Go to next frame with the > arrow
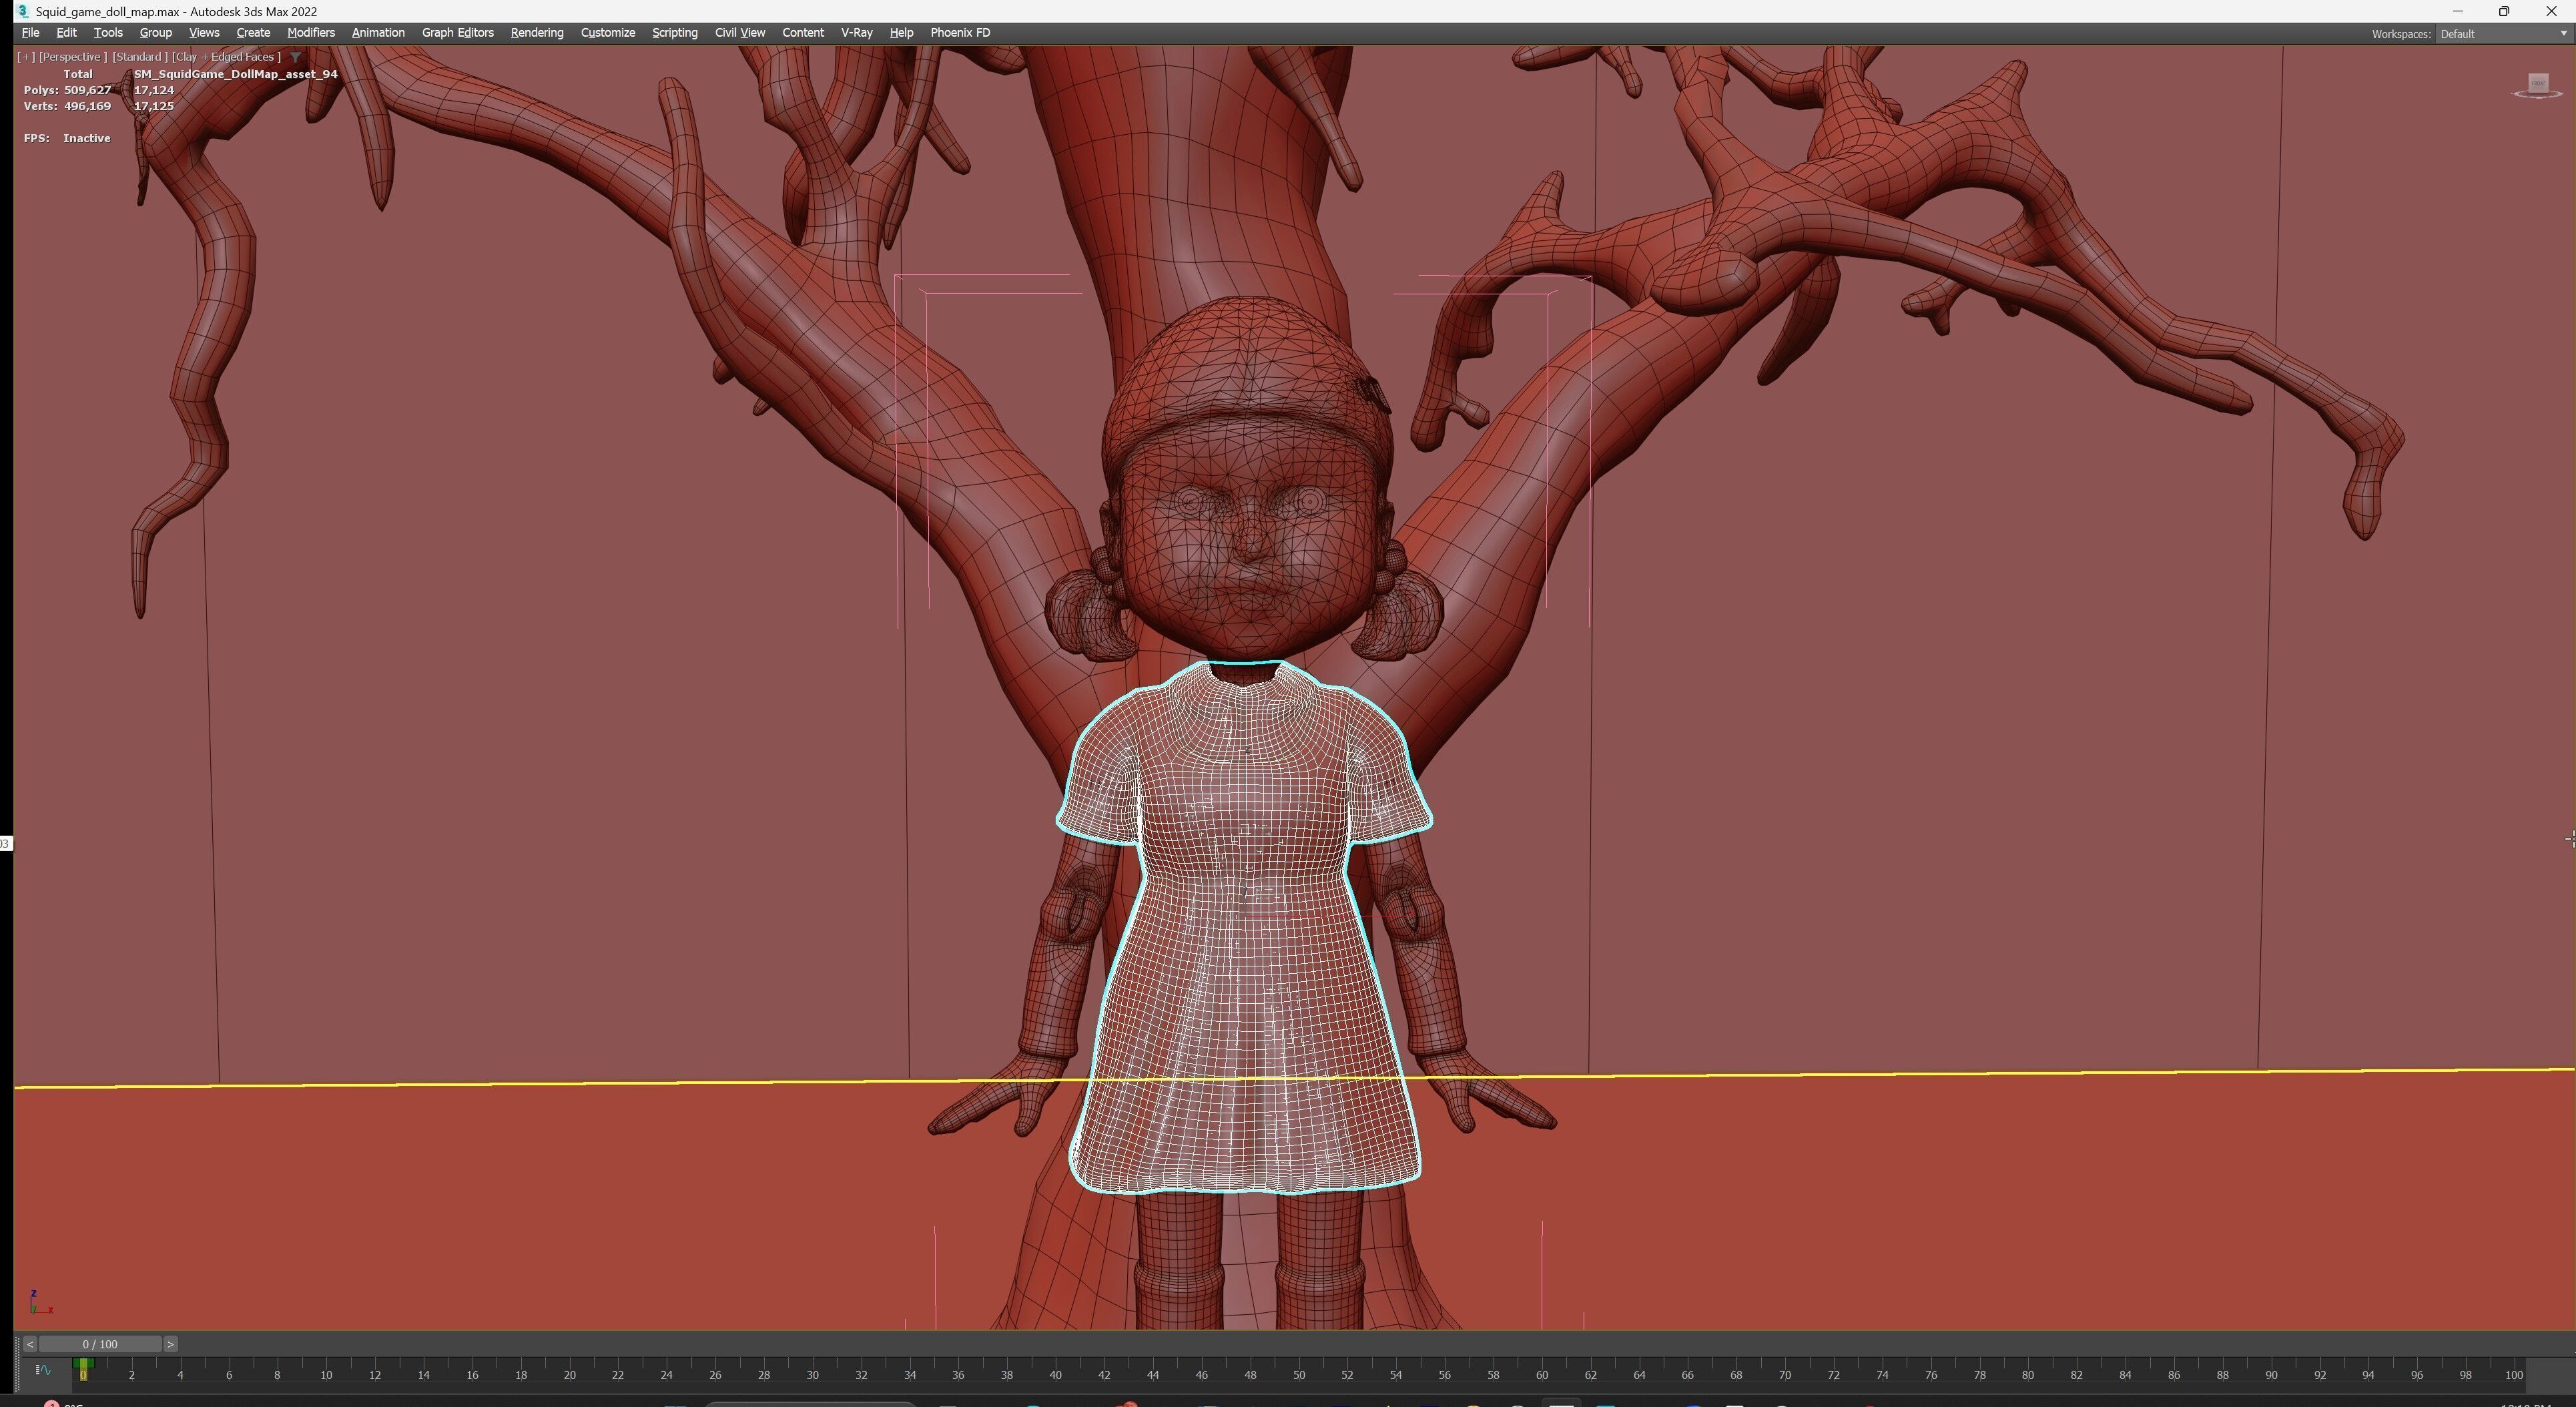2576x1407 pixels. [x=171, y=1344]
